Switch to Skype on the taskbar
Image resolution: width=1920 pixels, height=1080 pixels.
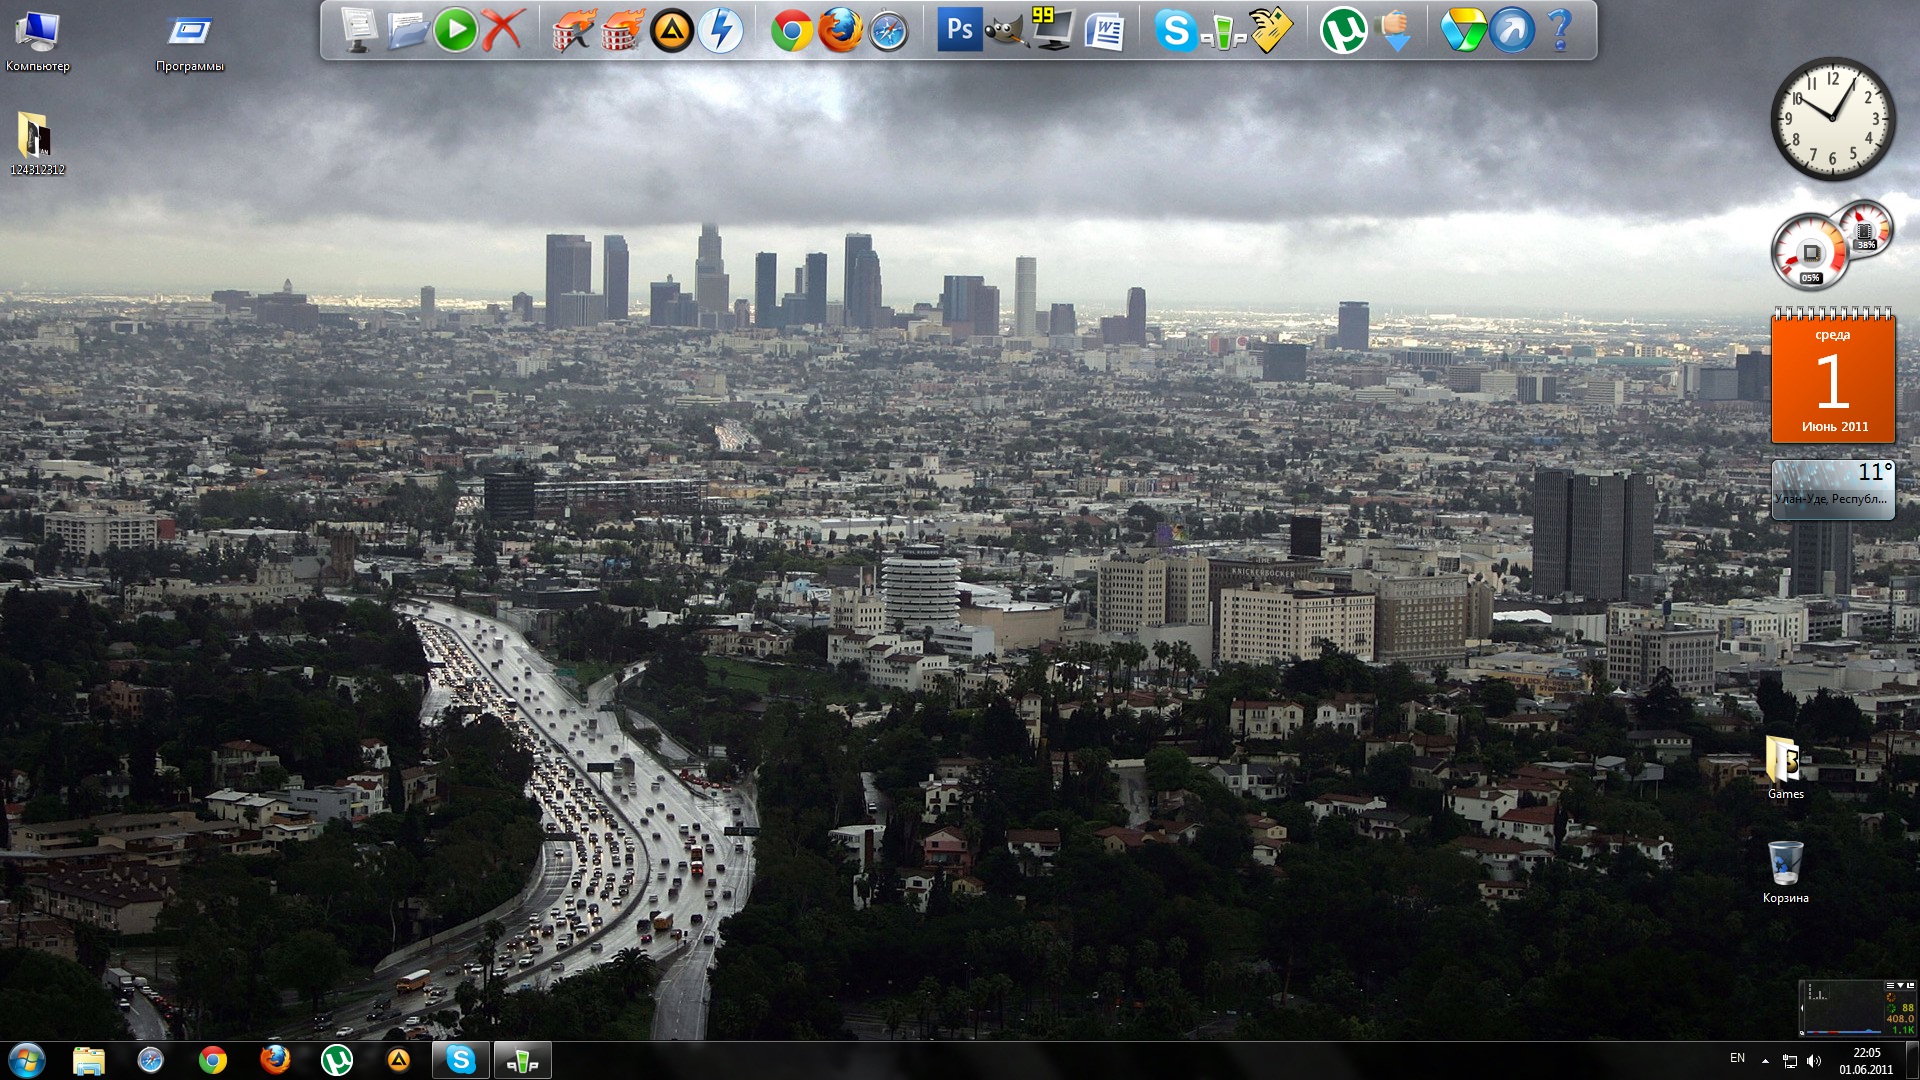click(x=461, y=1060)
